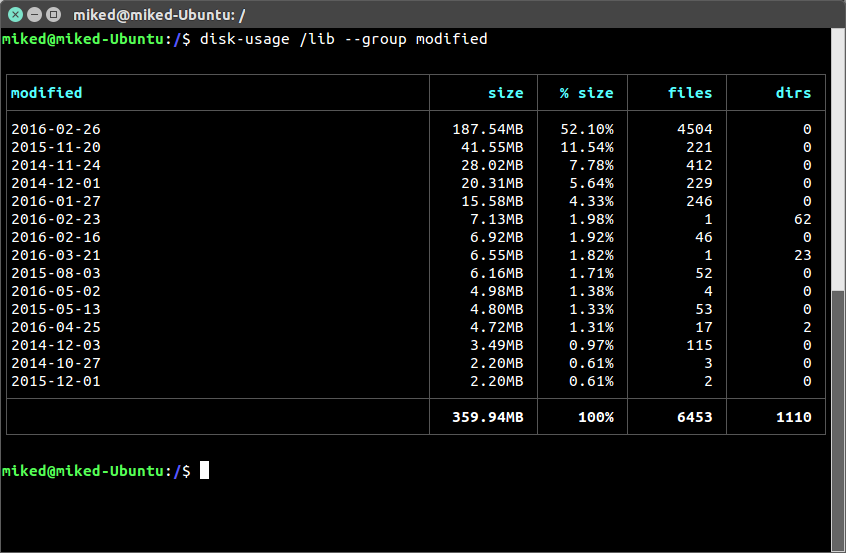Select the 2014-10-27 date entry
This screenshot has width=846, height=553.
(x=56, y=364)
